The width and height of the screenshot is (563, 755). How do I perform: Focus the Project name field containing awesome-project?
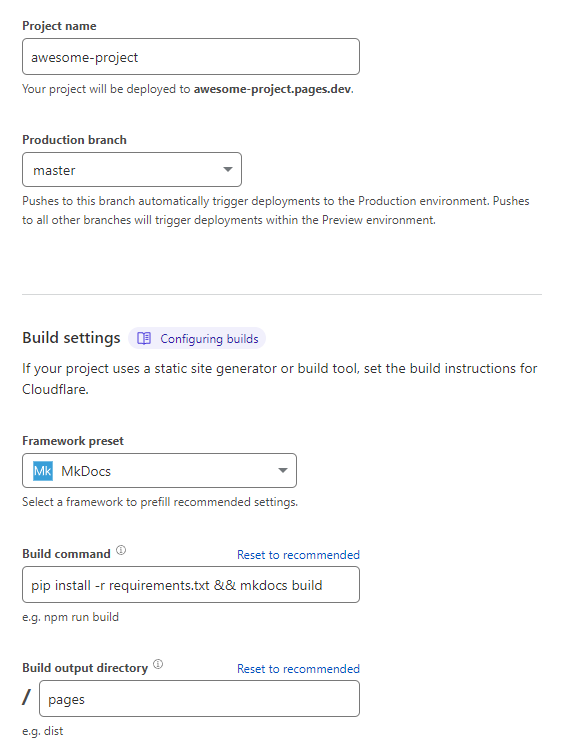(x=191, y=57)
